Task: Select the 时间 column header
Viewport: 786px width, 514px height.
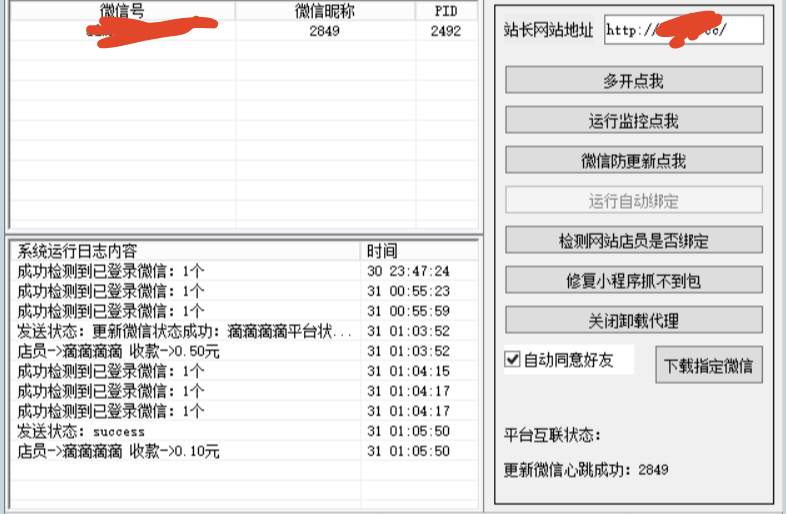Action: click(x=419, y=251)
